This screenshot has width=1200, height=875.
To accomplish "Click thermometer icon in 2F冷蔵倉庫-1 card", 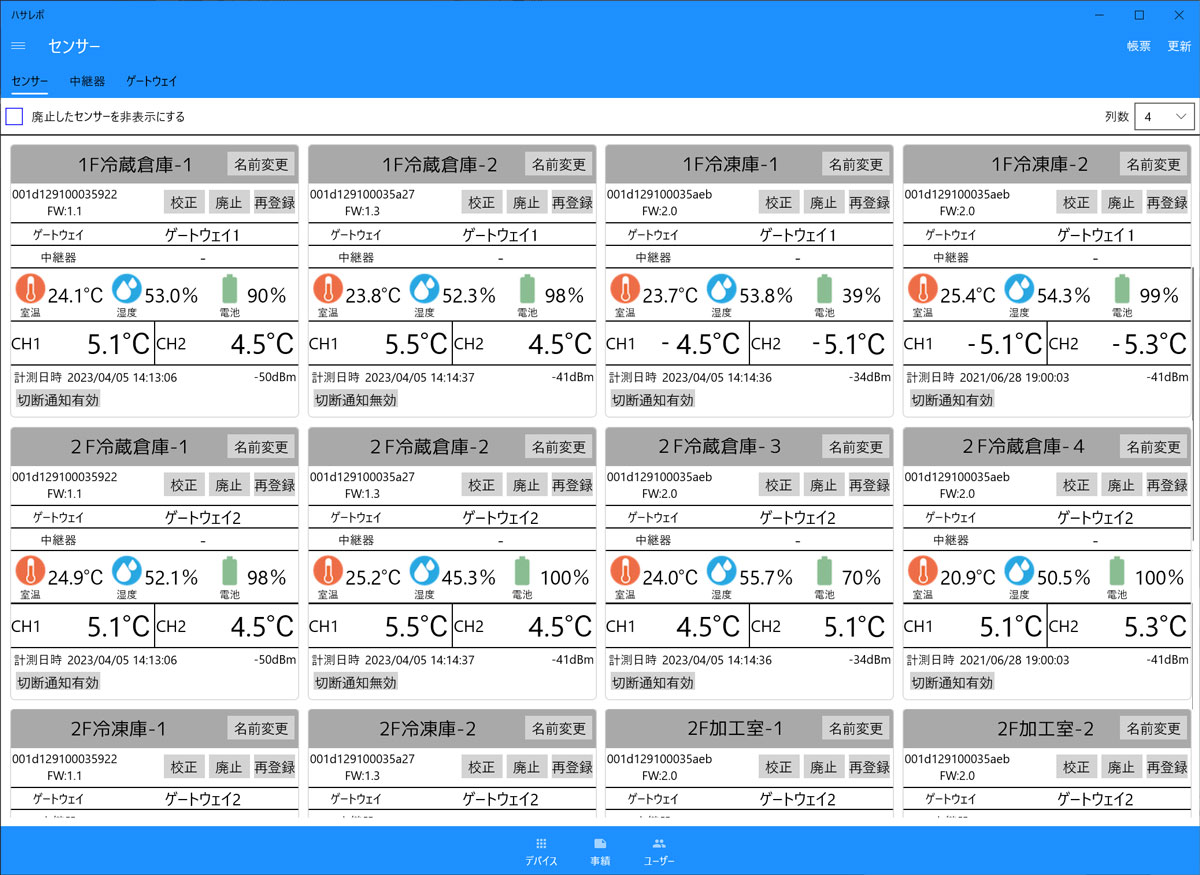I will tap(31, 573).
